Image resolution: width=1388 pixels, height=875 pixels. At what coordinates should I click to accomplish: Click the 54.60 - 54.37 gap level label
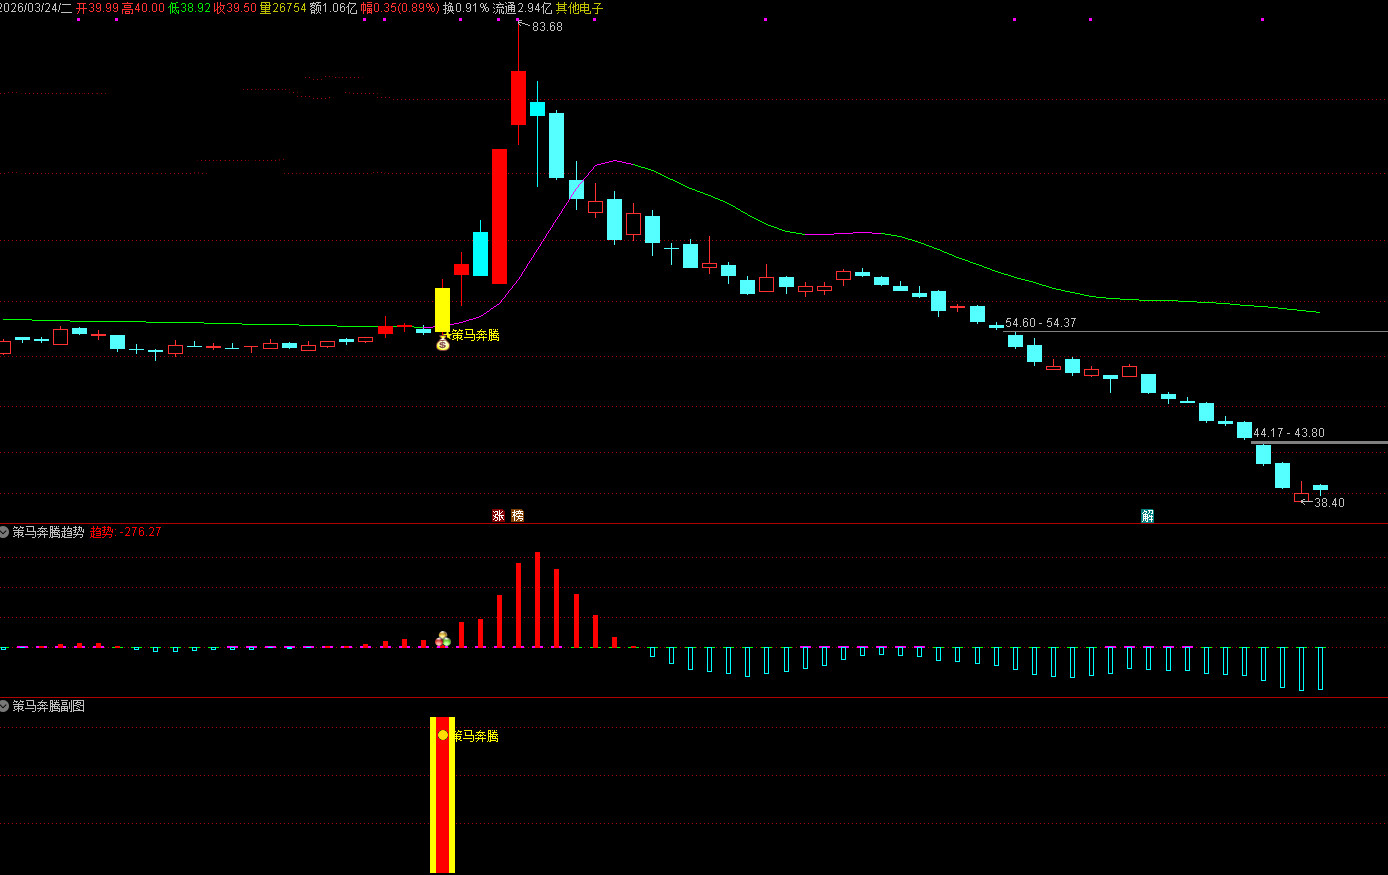pyautogui.click(x=1040, y=323)
